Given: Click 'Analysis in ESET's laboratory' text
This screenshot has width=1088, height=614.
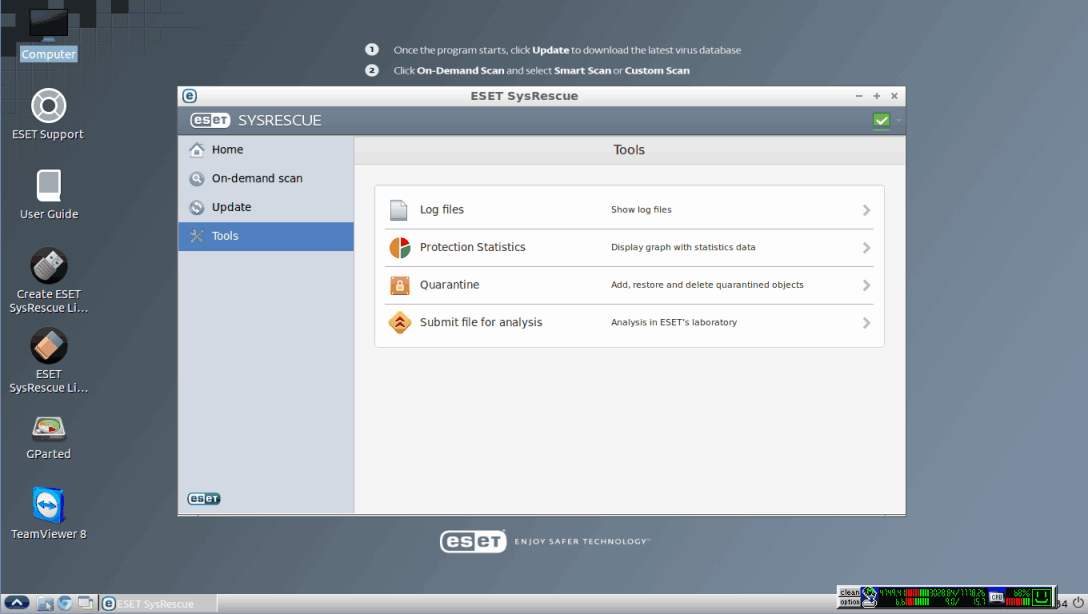Looking at the screenshot, I should 674,322.
